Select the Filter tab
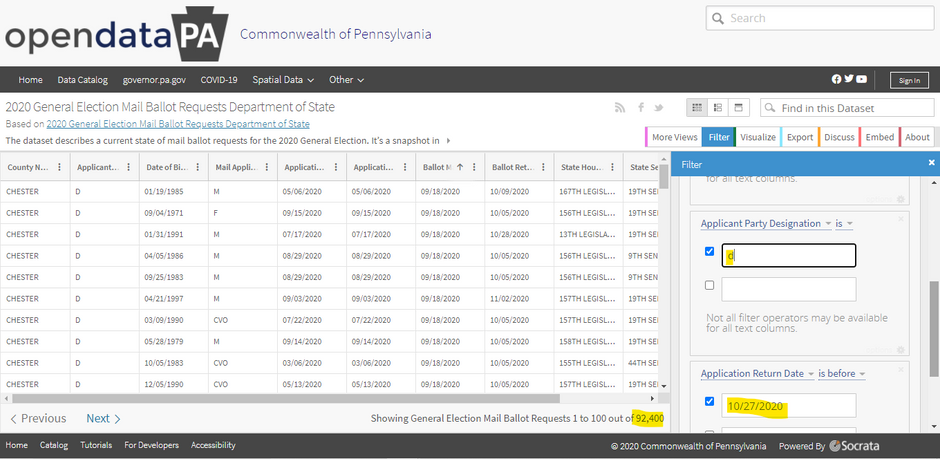The height and width of the screenshot is (459, 940). (719, 137)
